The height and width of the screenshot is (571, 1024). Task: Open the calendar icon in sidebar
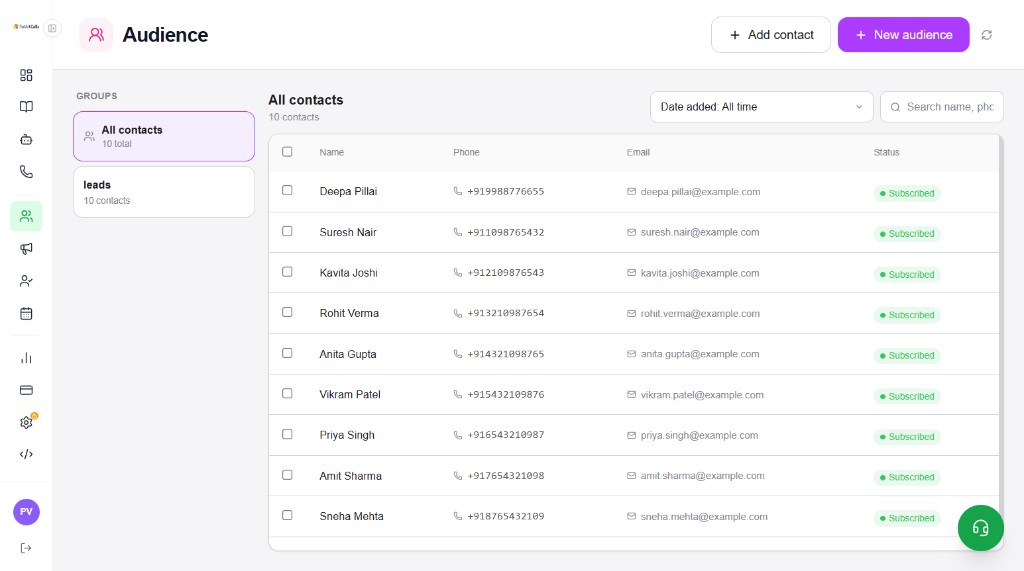26,314
